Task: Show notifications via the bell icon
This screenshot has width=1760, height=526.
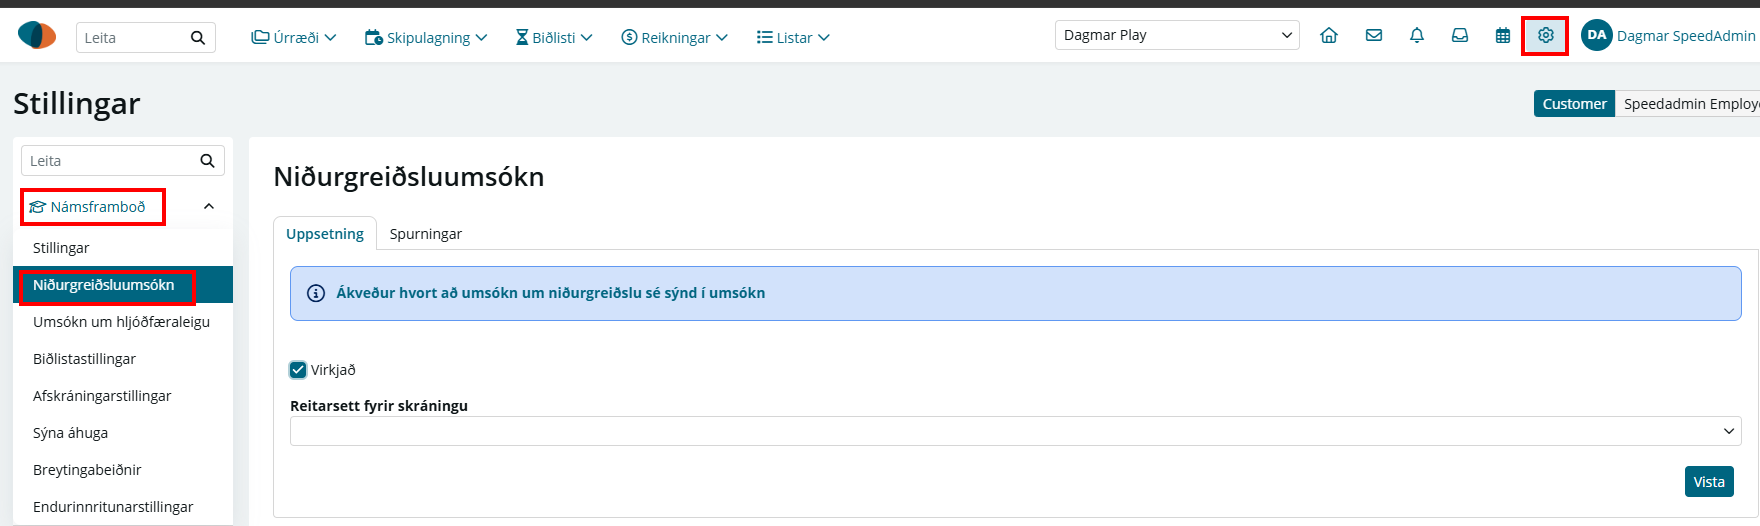Action: (1417, 36)
